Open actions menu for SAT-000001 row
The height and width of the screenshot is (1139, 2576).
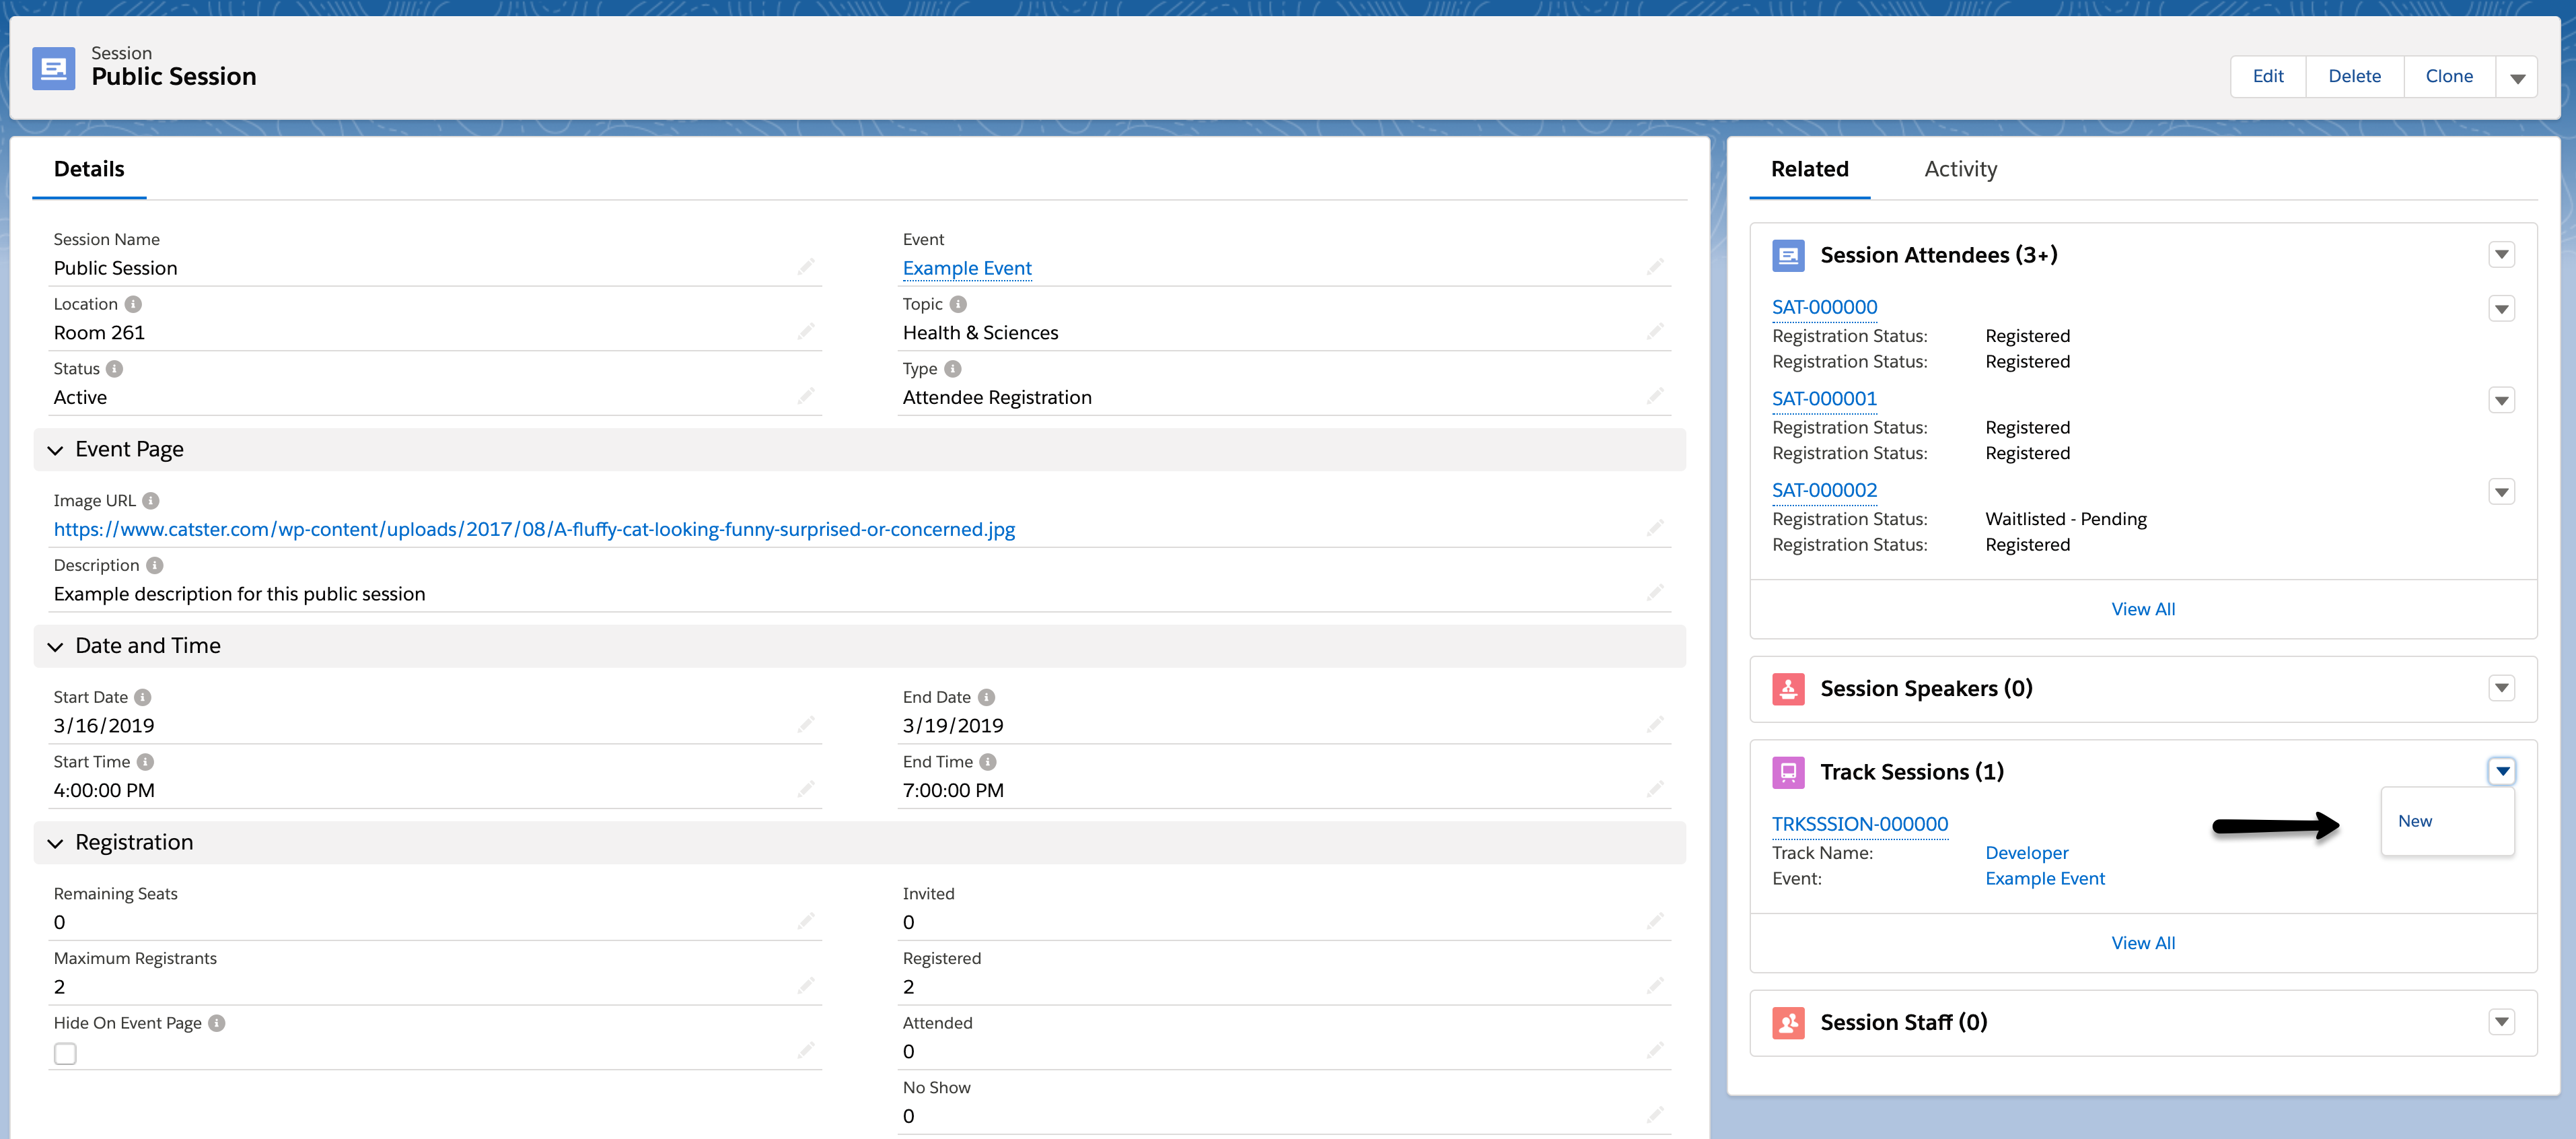tap(2501, 401)
